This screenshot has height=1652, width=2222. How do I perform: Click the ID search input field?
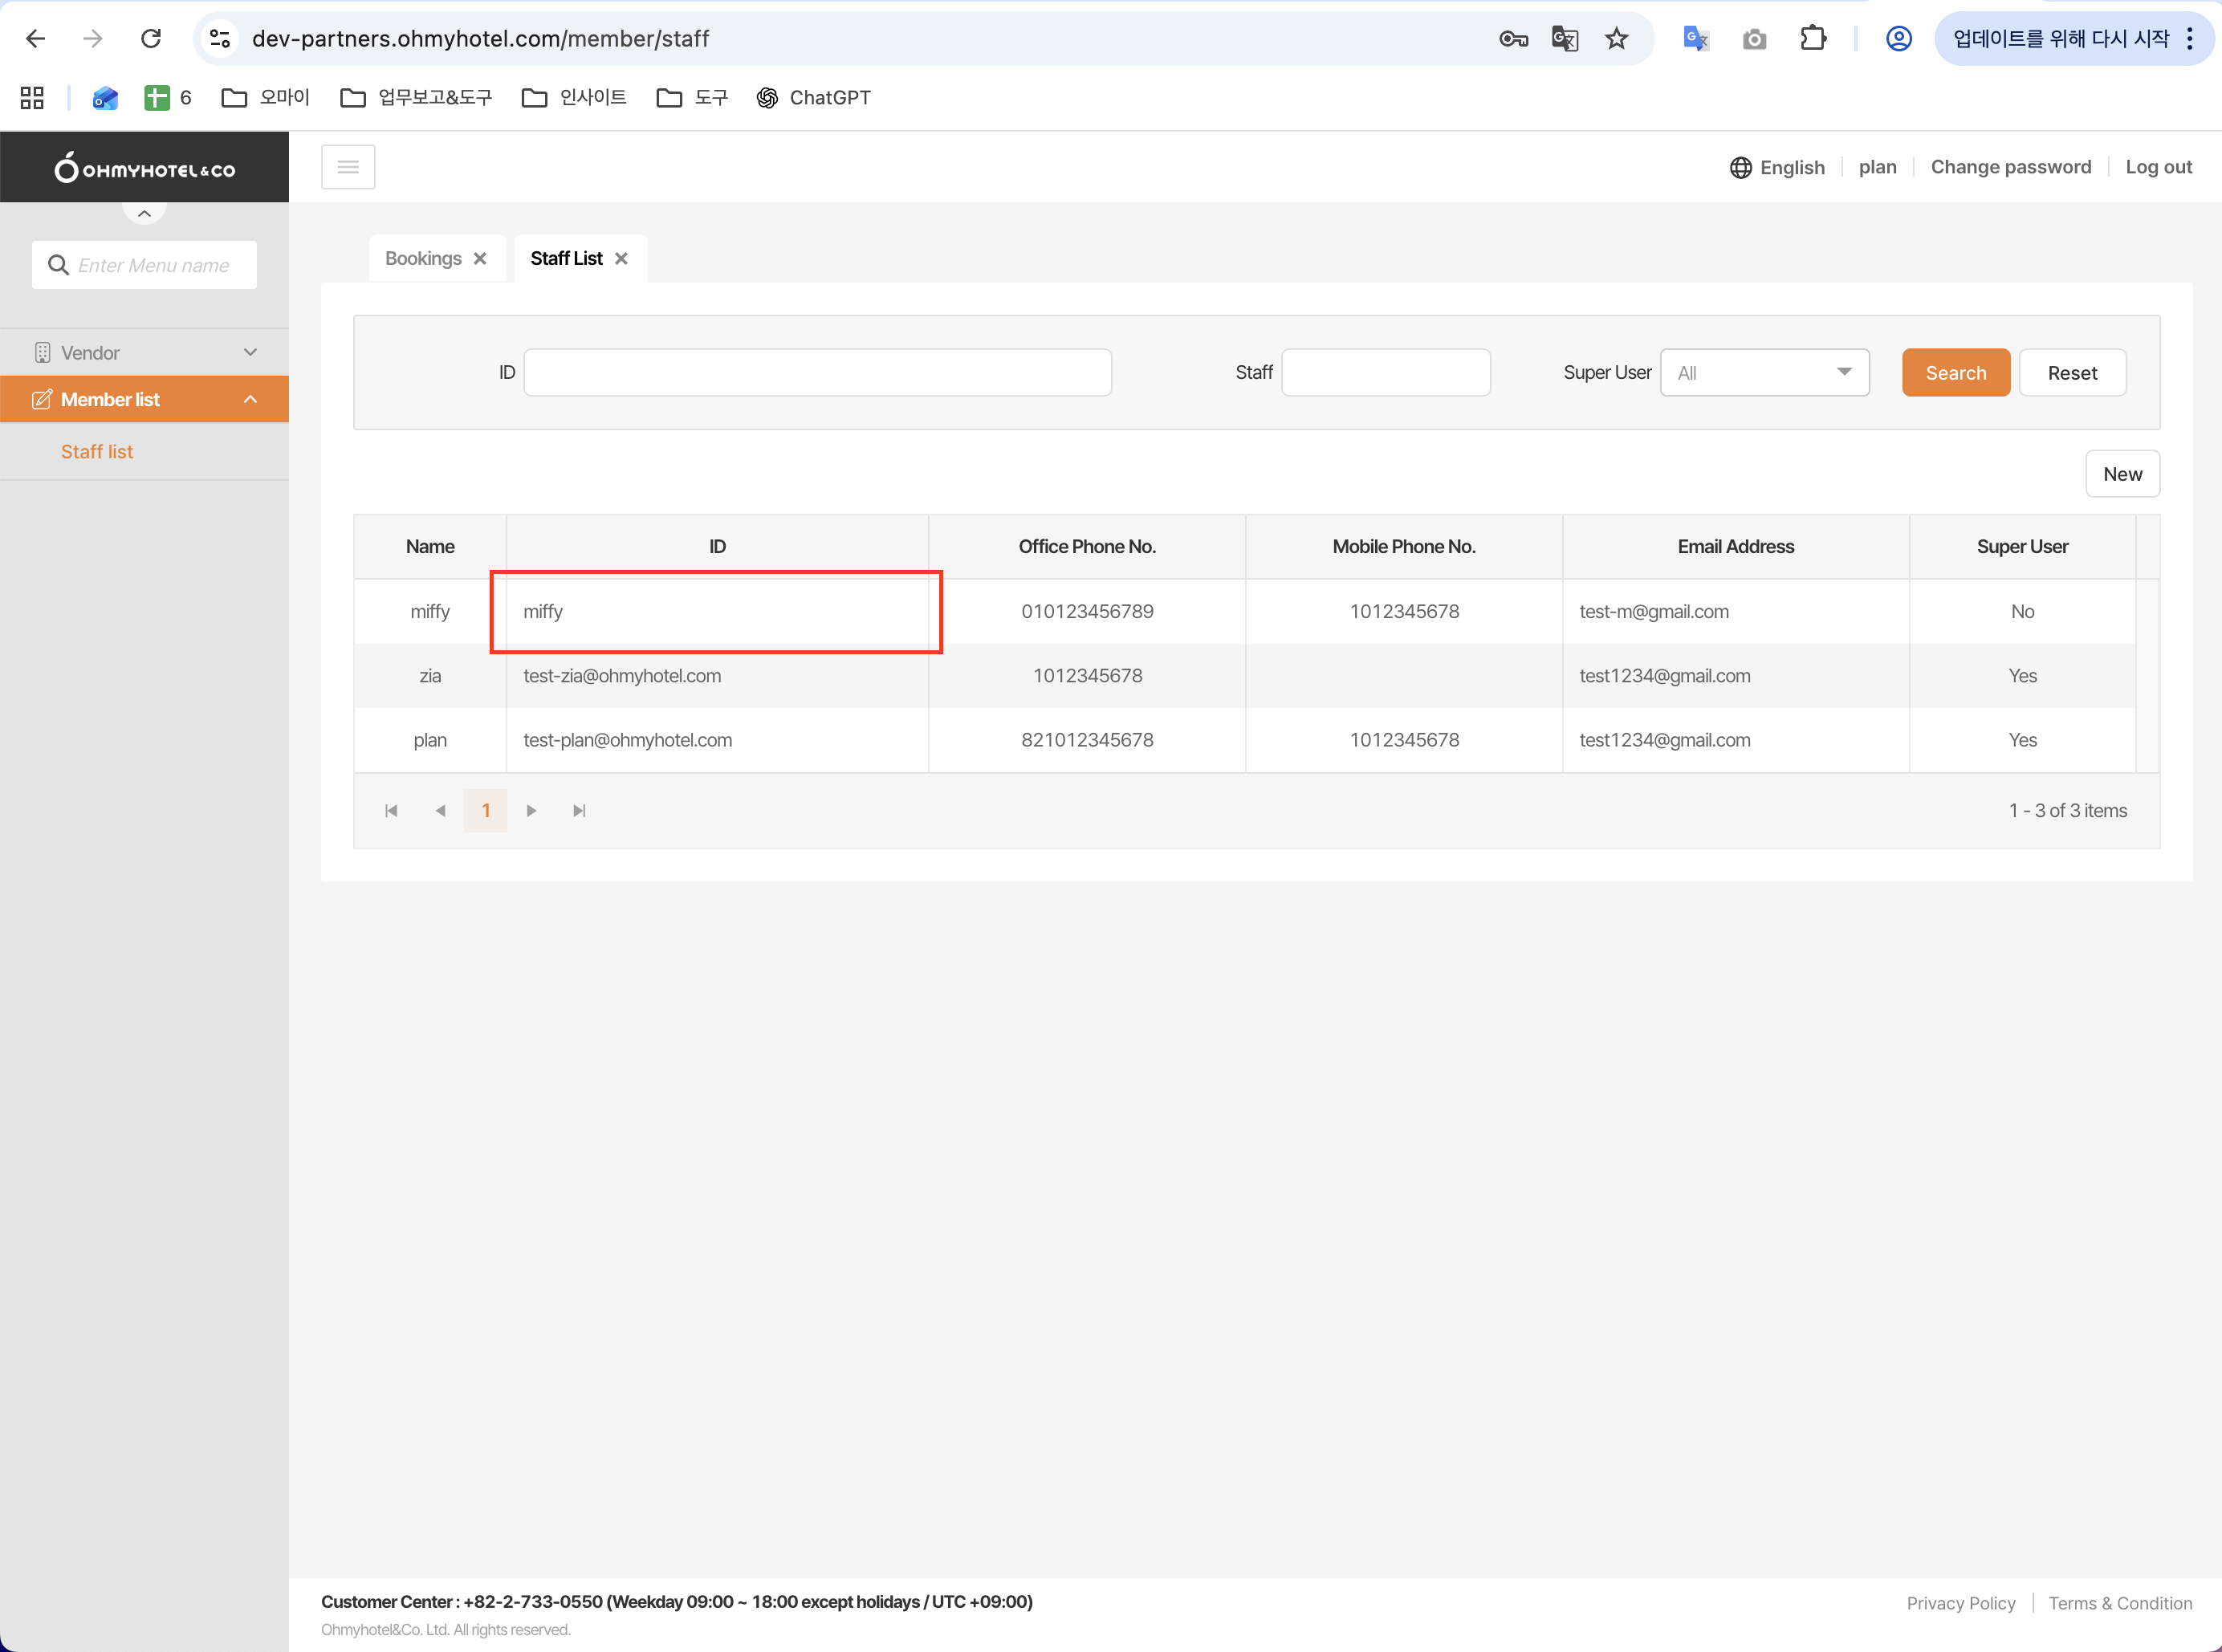click(x=817, y=373)
